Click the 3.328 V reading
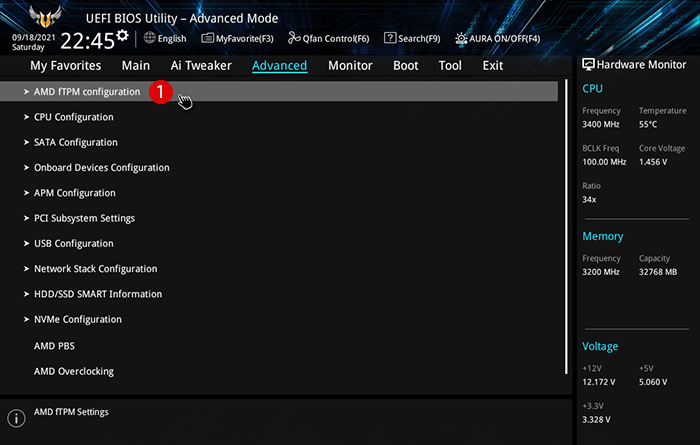This screenshot has height=445, width=700. (596, 420)
